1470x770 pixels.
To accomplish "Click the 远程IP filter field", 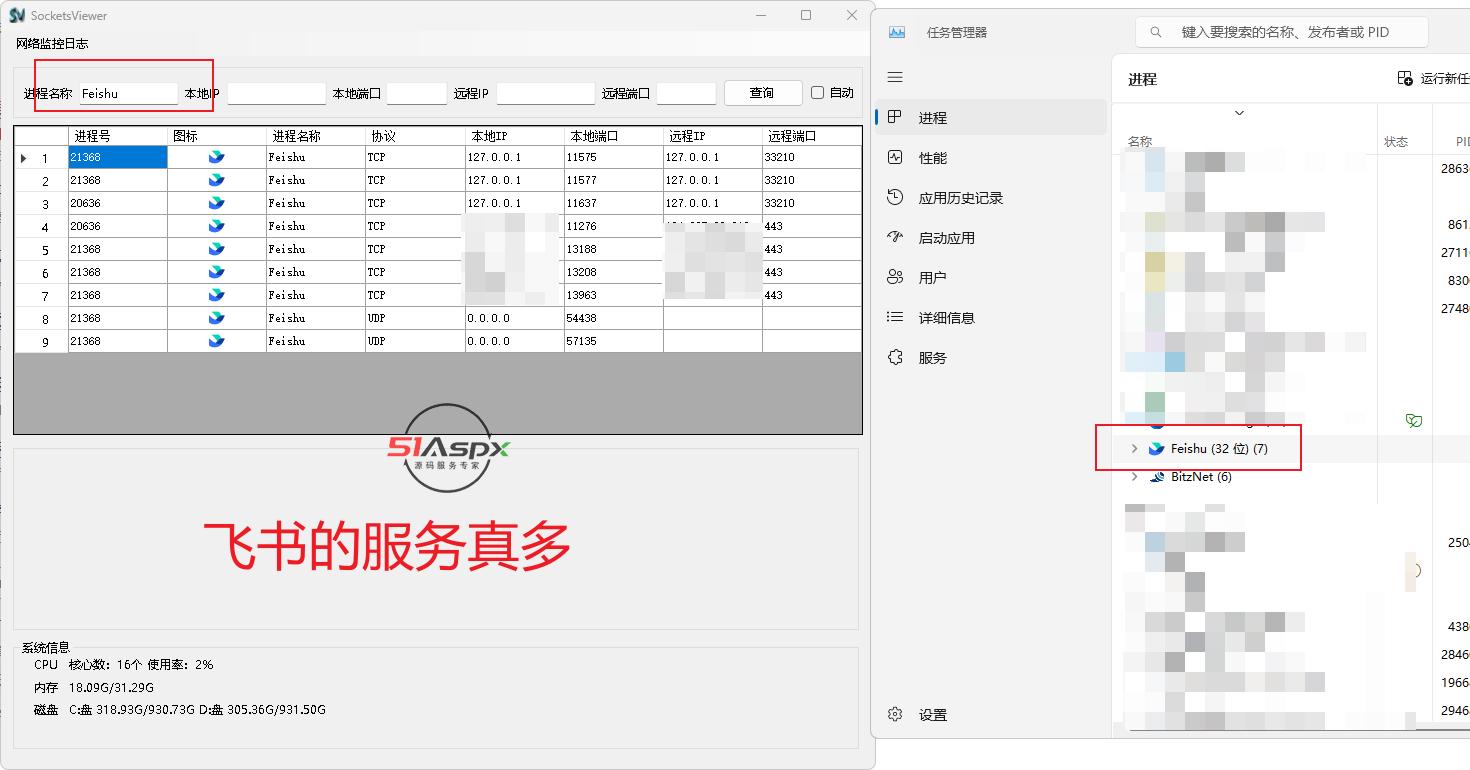I will coord(545,93).
